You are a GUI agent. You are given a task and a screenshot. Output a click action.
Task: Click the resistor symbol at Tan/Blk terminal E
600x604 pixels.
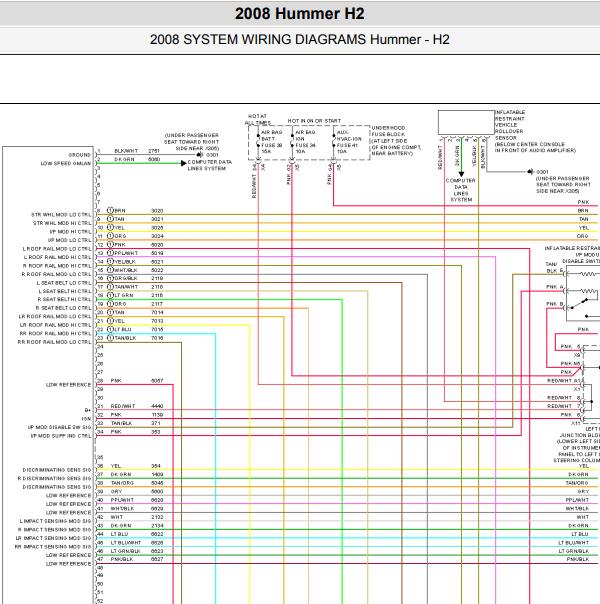pyautogui.click(x=589, y=274)
